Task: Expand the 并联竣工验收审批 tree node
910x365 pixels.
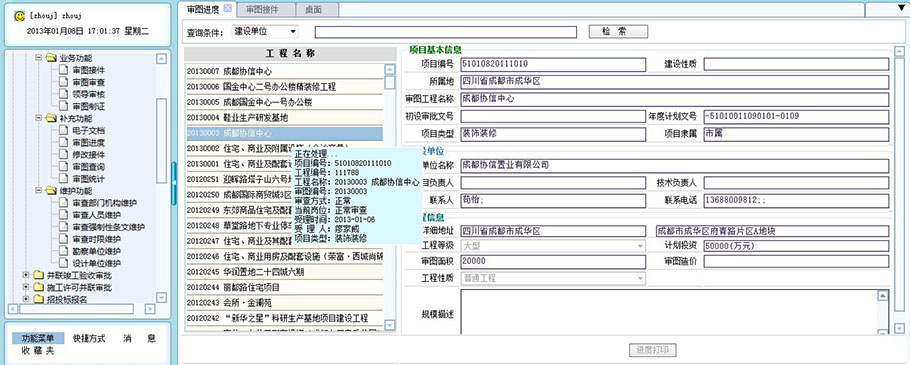Action: pyautogui.click(x=26, y=275)
